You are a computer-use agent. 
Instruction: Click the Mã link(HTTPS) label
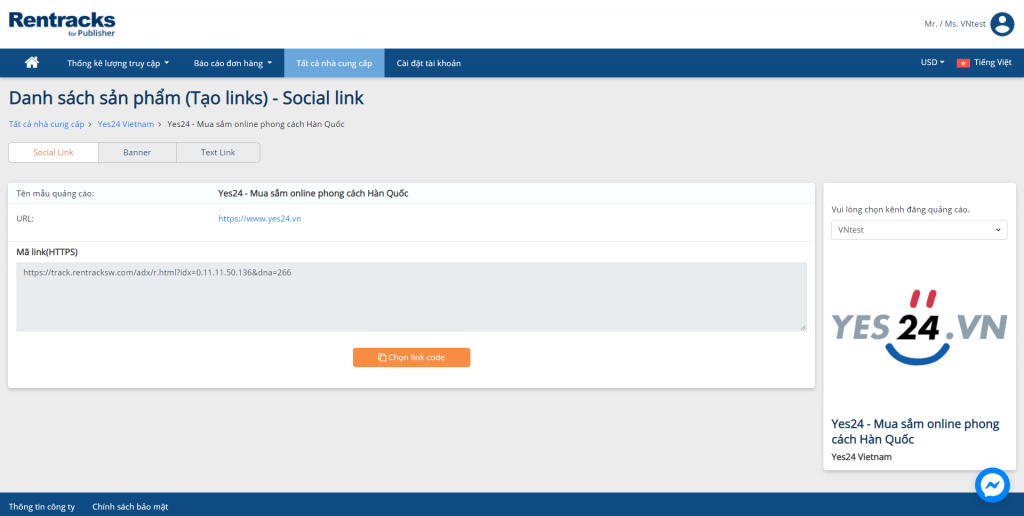point(47,252)
